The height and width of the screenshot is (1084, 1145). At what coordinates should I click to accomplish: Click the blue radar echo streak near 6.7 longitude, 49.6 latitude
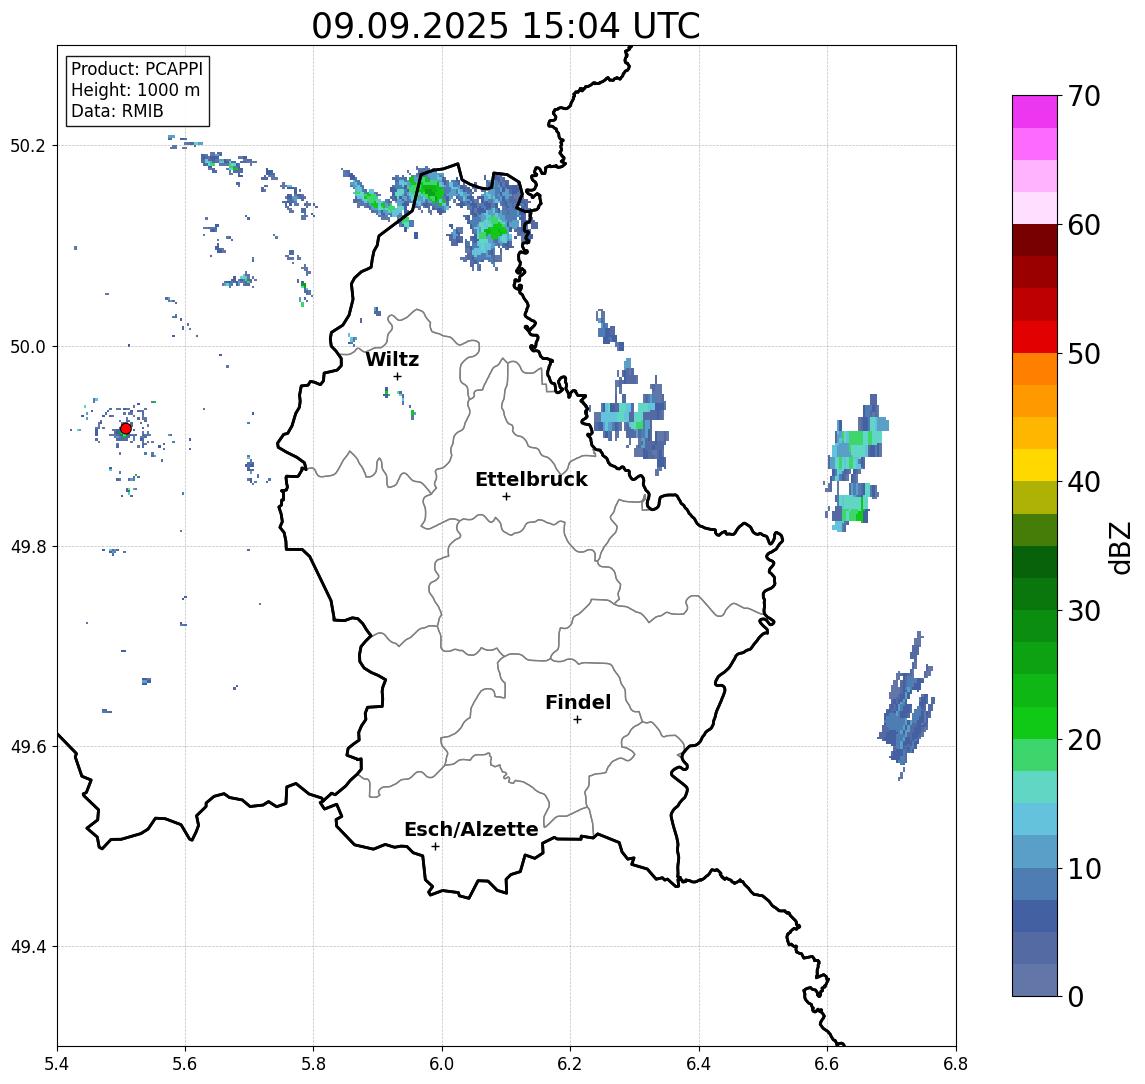906,706
